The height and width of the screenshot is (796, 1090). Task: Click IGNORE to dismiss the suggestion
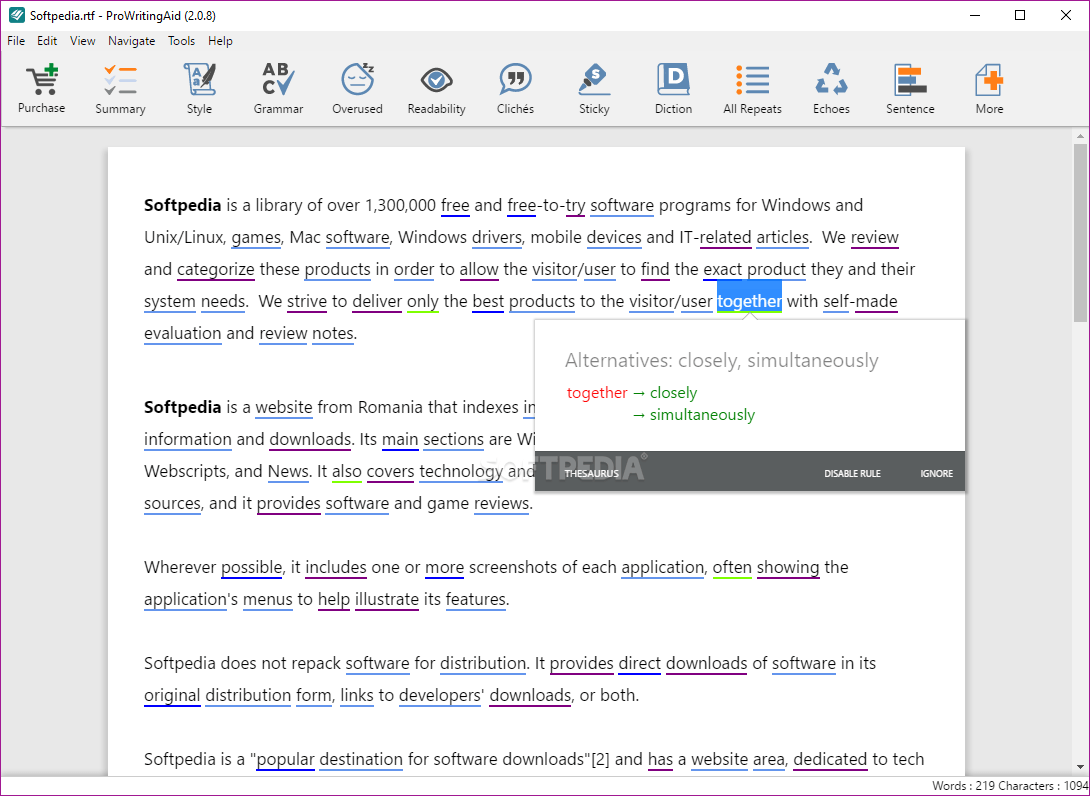(936, 473)
